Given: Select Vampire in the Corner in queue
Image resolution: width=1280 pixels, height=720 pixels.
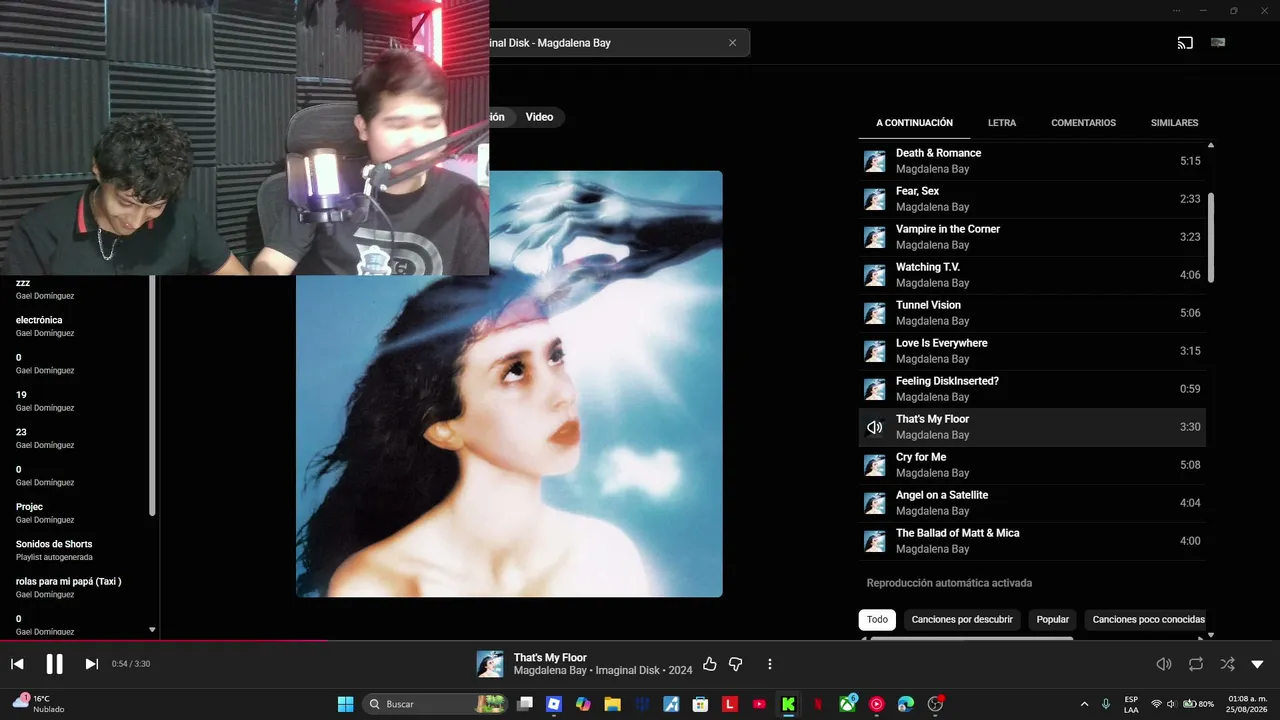Looking at the screenshot, I should (x=1032, y=237).
